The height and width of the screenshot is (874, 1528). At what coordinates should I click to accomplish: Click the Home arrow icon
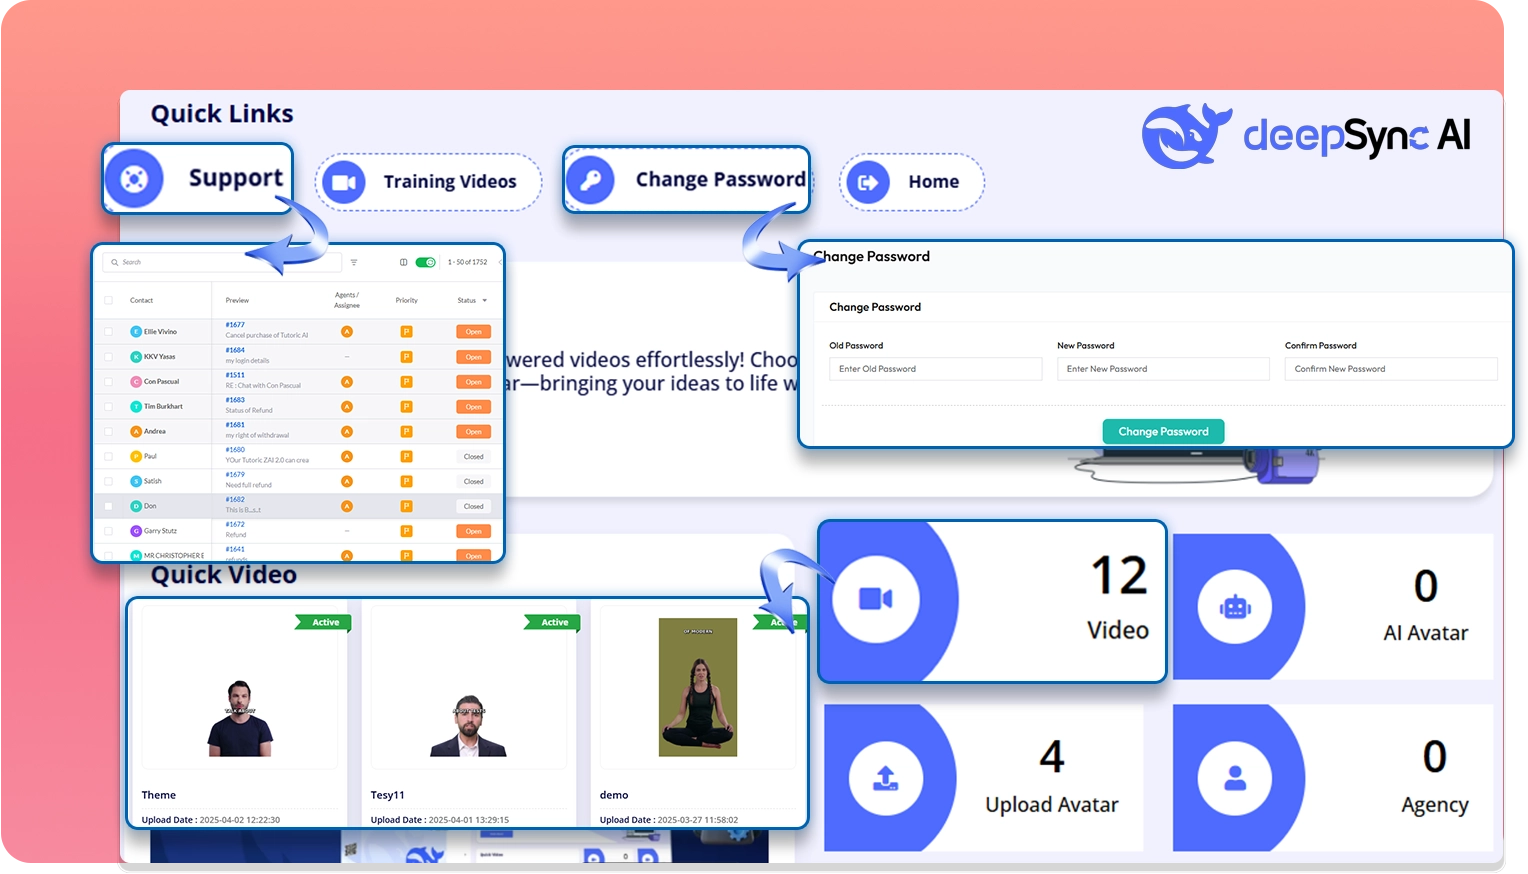point(867,182)
